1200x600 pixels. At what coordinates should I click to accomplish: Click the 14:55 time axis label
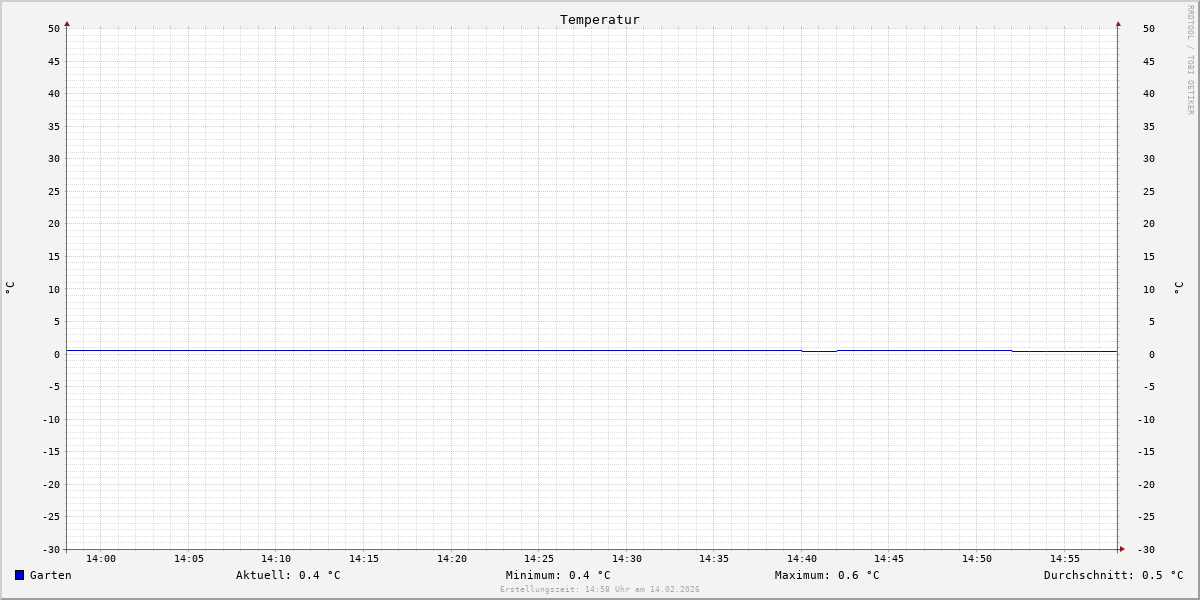[1065, 558]
